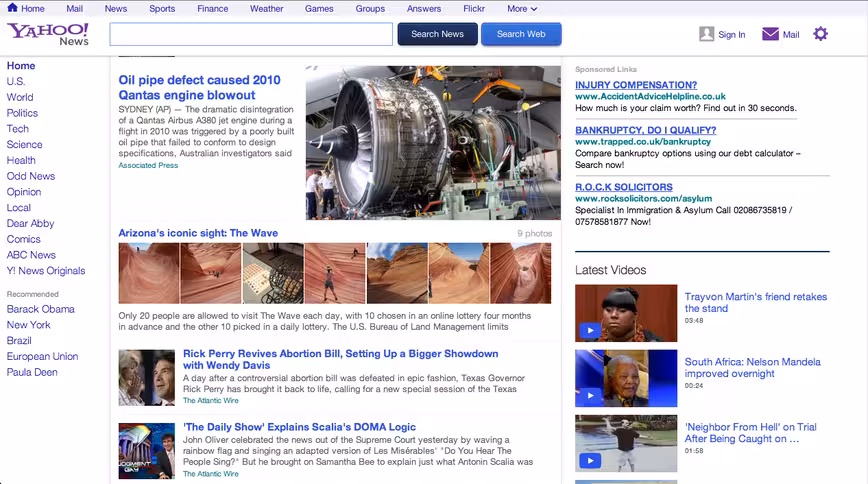Image resolution: width=868 pixels, height=484 pixels.
Task: Click The Atlantic Wire under Rick Perry story
Action: tap(211, 400)
